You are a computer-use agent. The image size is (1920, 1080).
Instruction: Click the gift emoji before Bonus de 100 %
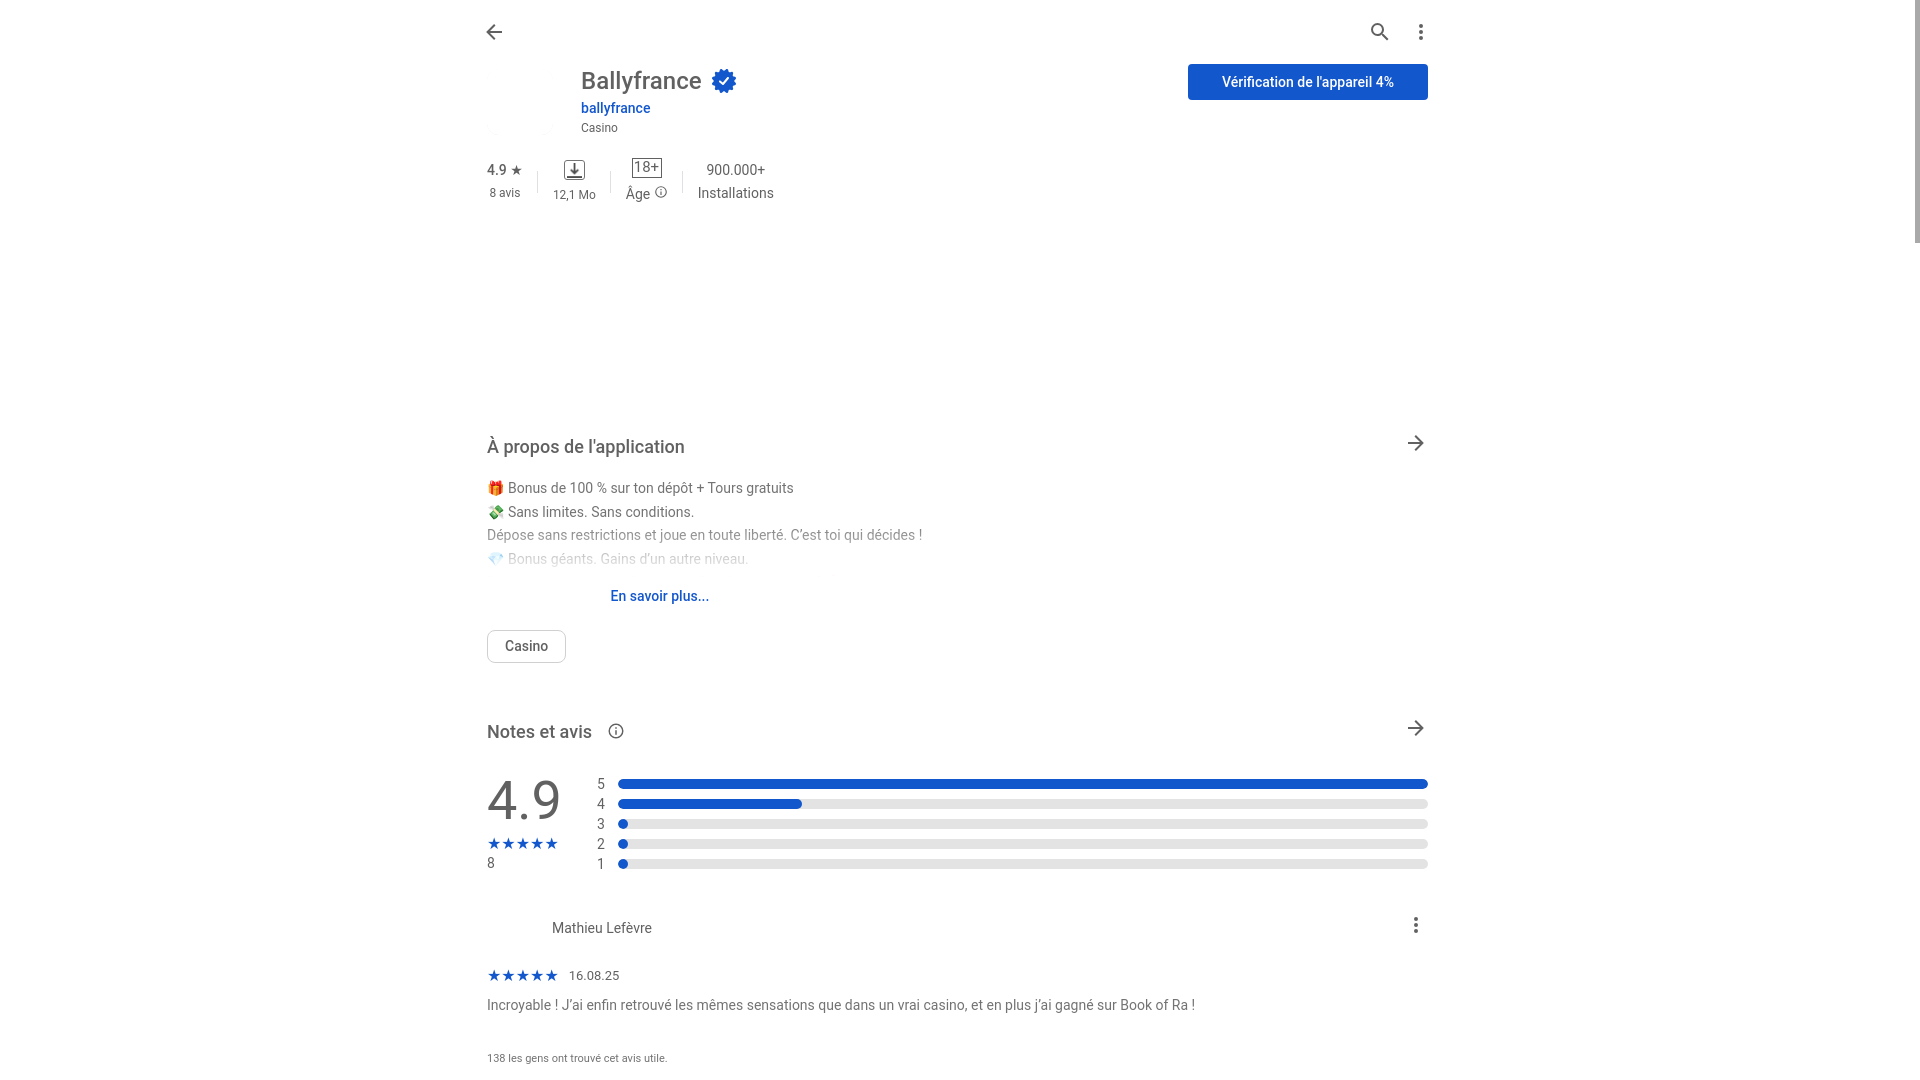pyautogui.click(x=495, y=488)
